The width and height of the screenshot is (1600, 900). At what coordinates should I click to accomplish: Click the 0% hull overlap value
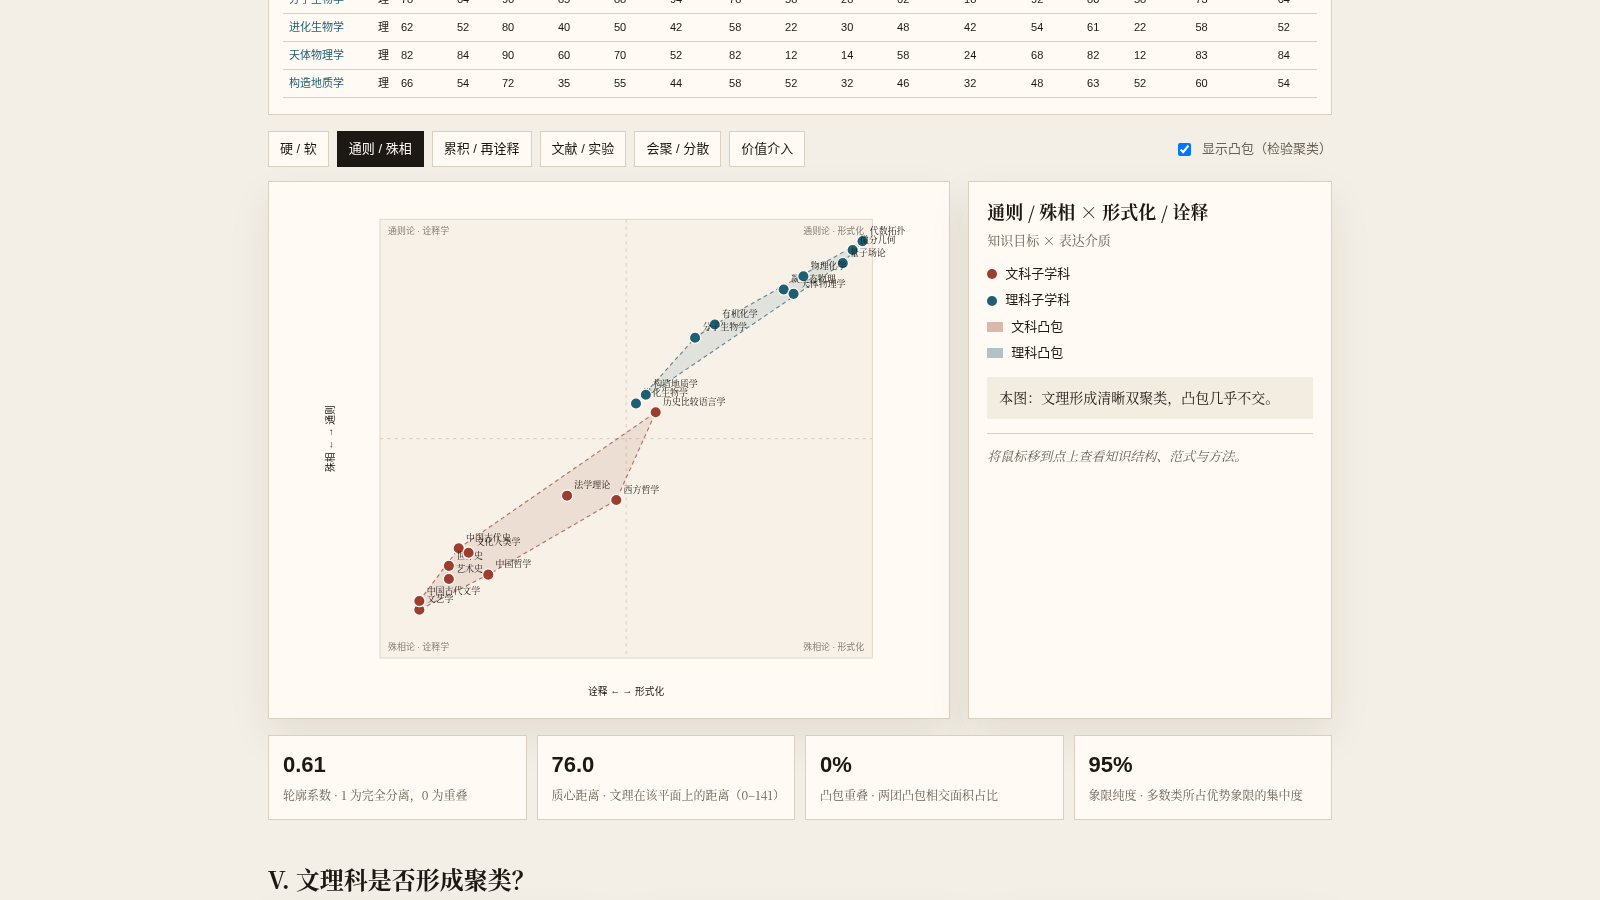[x=836, y=765]
